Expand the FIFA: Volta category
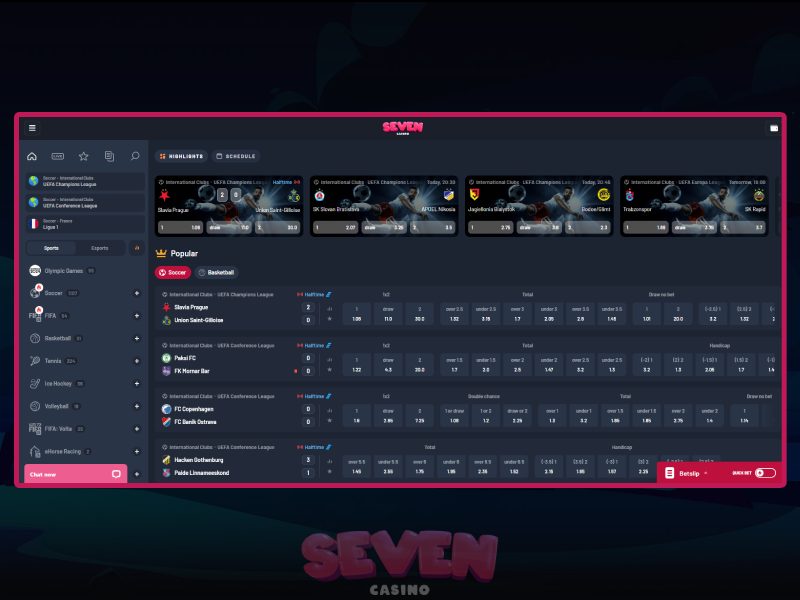 [x=137, y=429]
